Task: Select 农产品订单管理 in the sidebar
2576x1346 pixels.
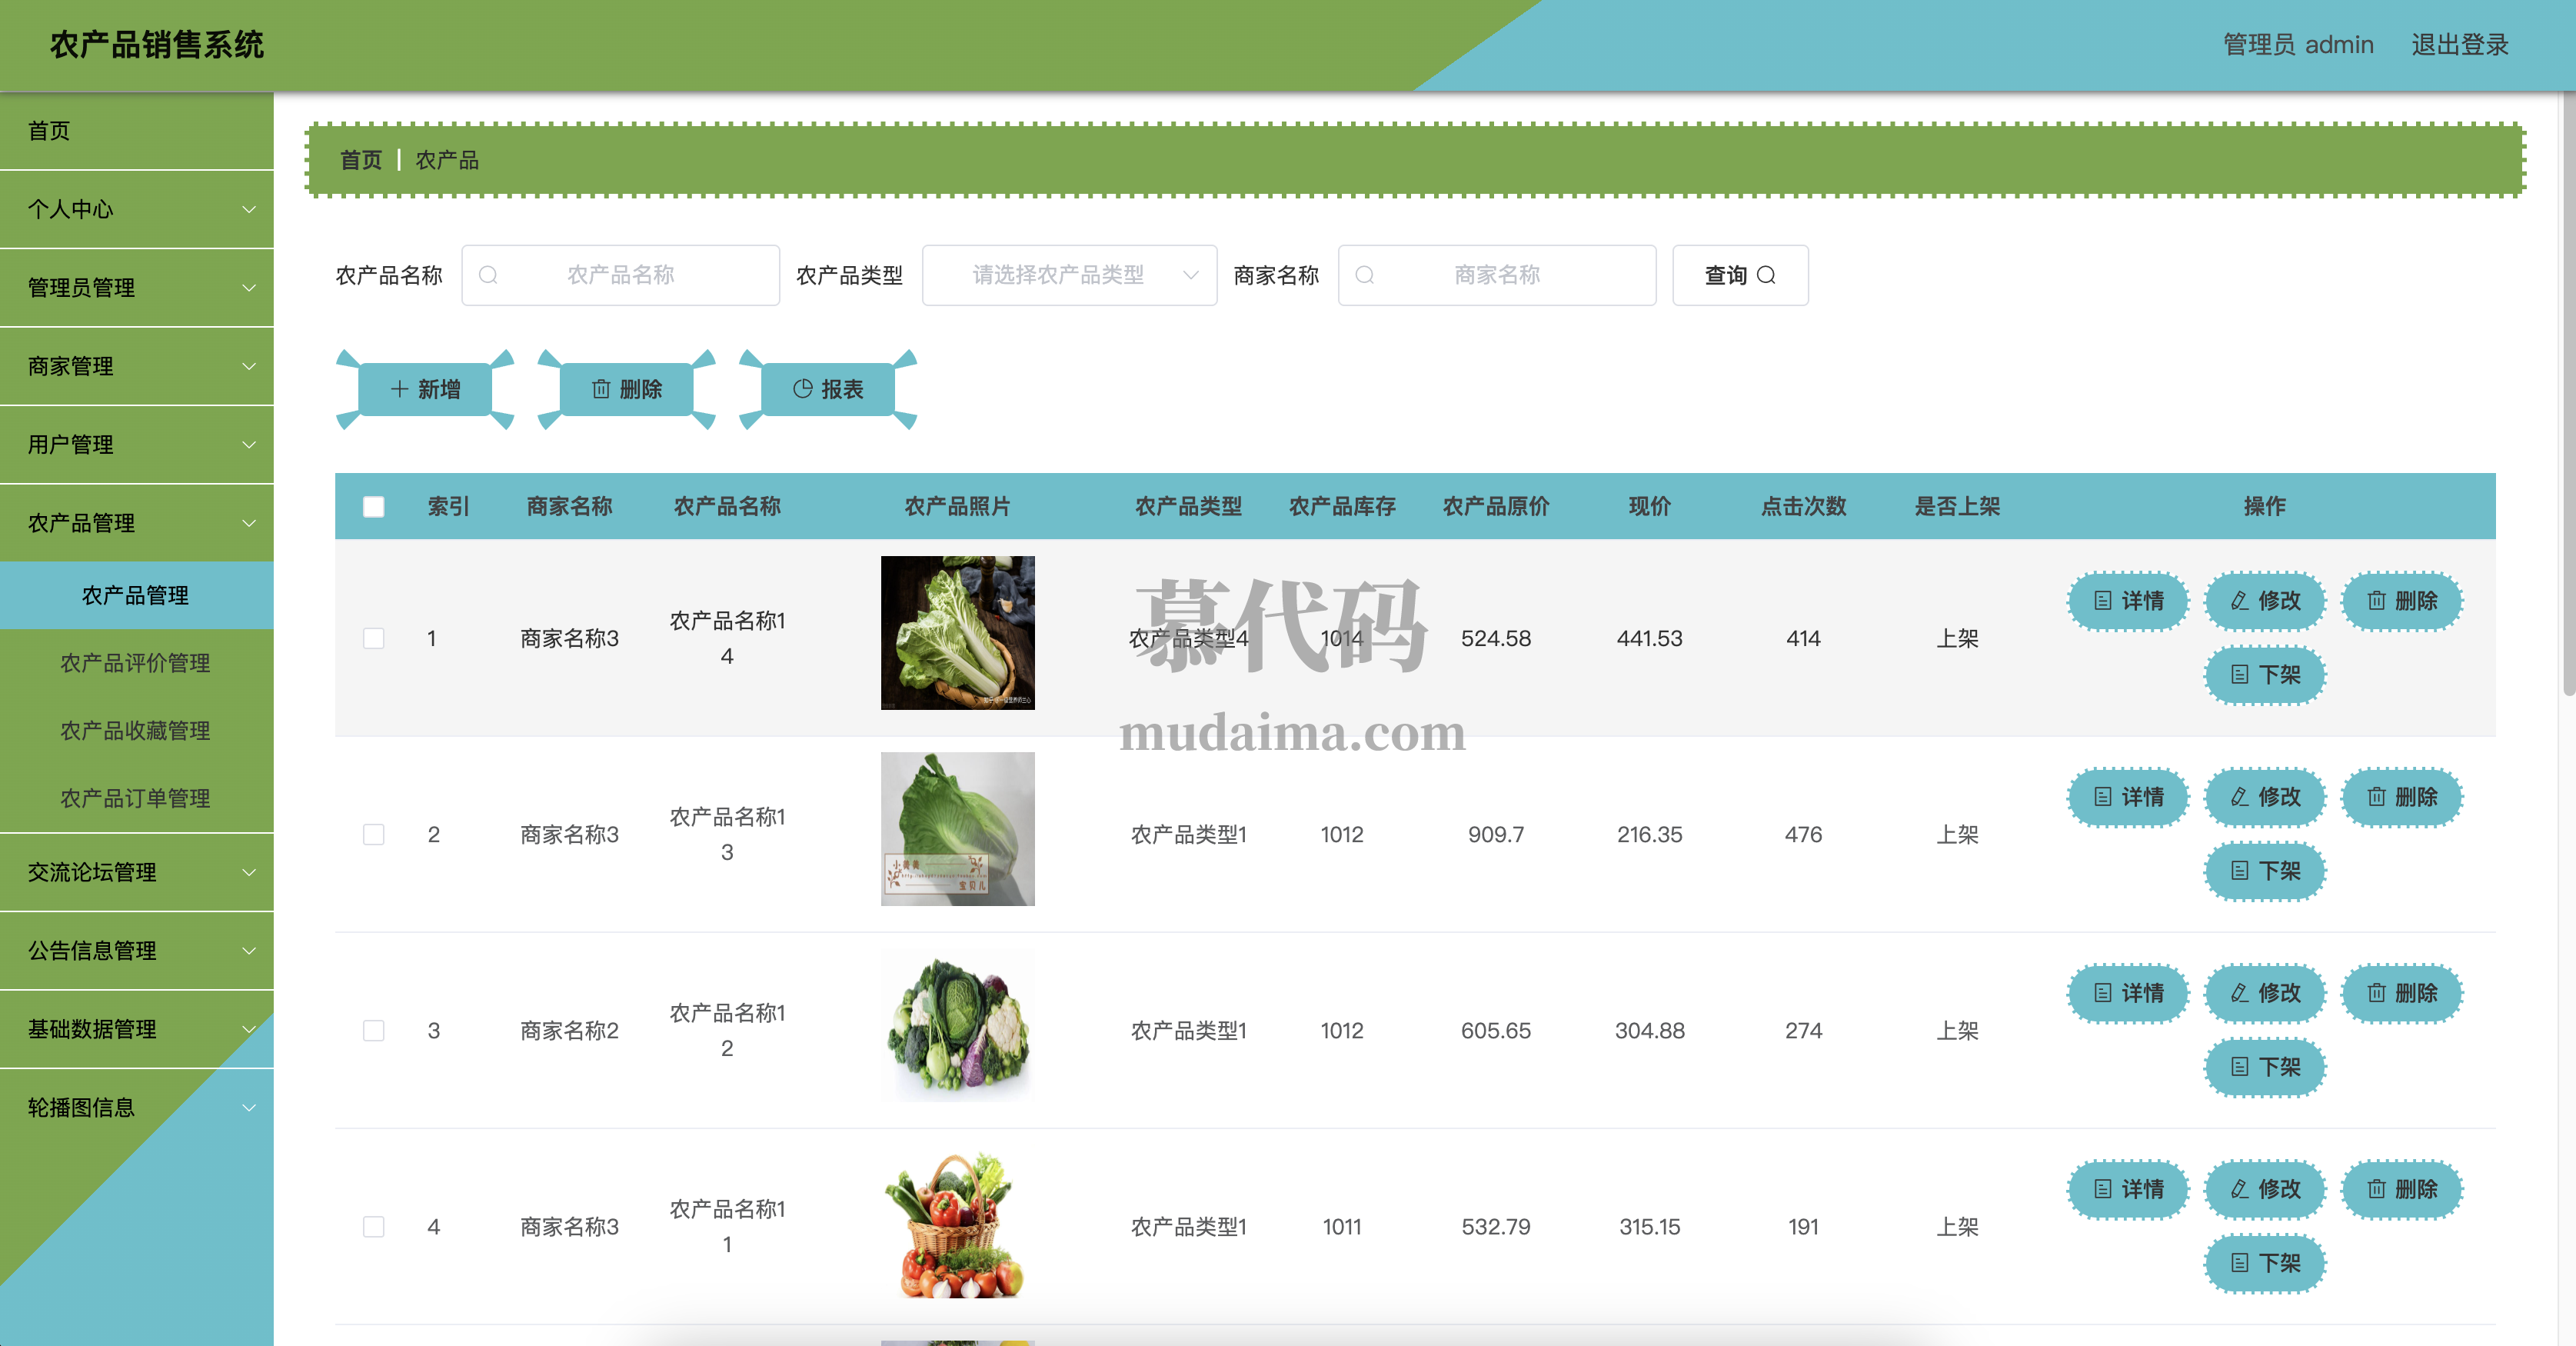Action: tap(135, 798)
